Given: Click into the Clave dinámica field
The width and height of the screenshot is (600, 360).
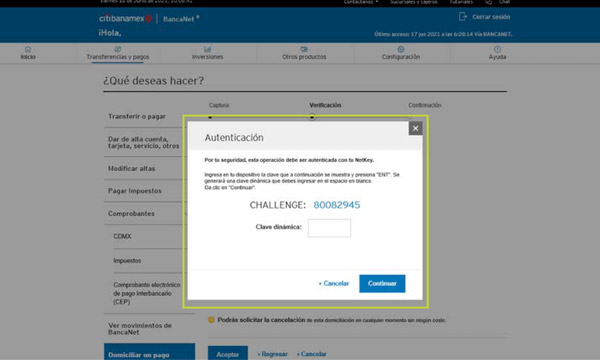Looking at the screenshot, I should pyautogui.click(x=329, y=228).
